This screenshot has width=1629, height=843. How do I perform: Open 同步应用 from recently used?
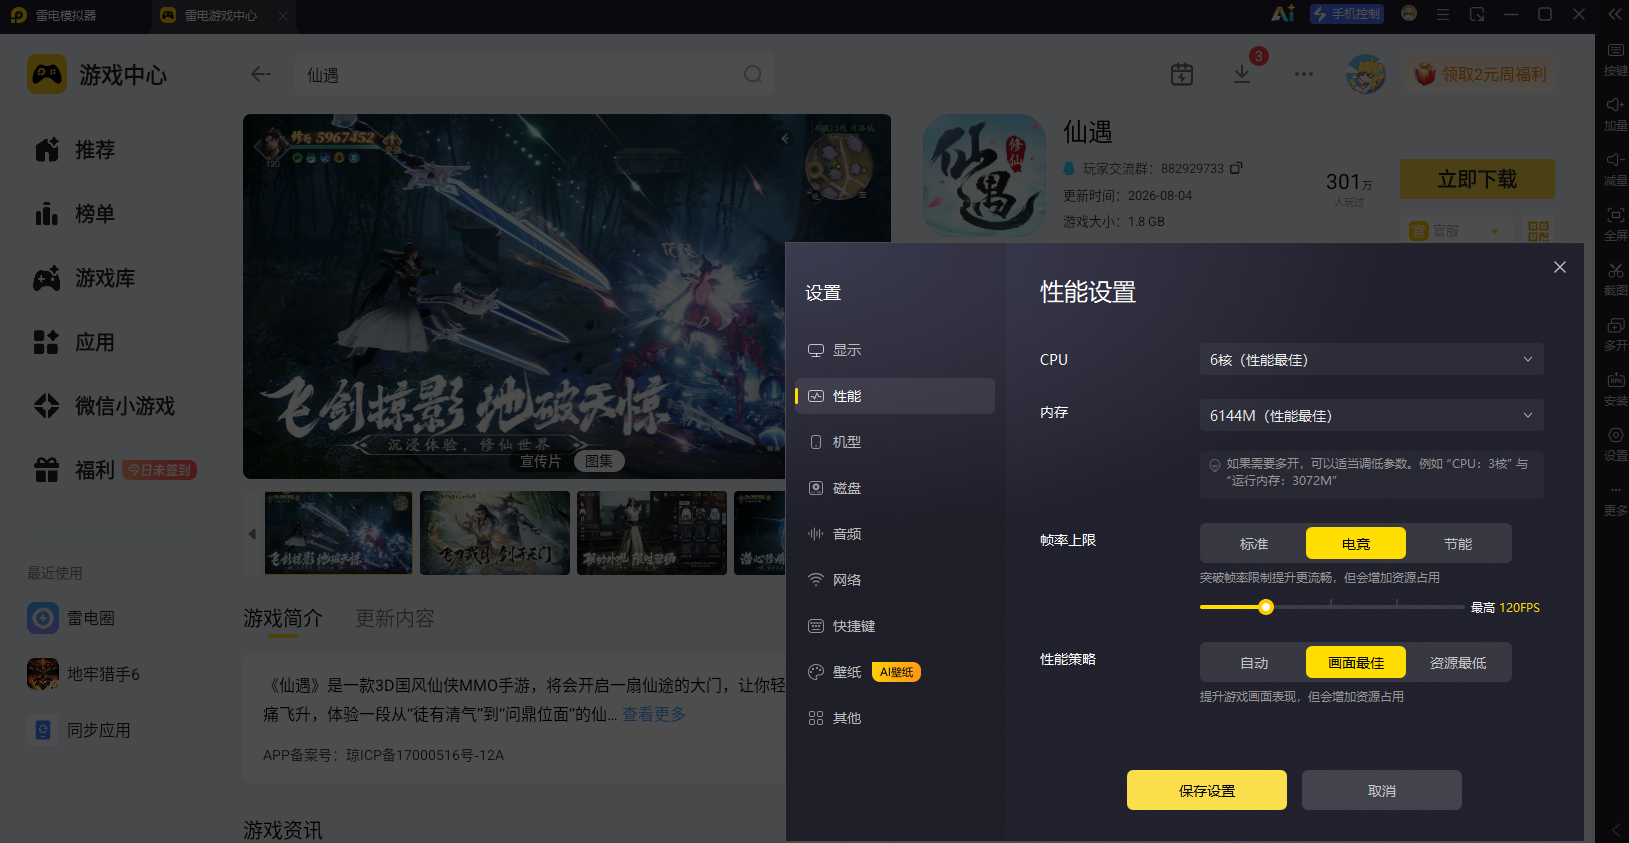pyautogui.click(x=80, y=730)
